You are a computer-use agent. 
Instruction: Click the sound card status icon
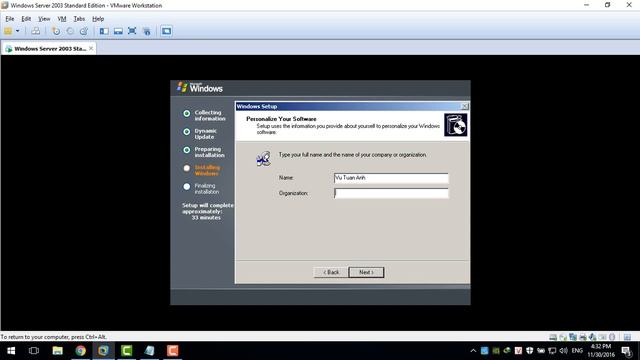pyautogui.click(x=592, y=337)
